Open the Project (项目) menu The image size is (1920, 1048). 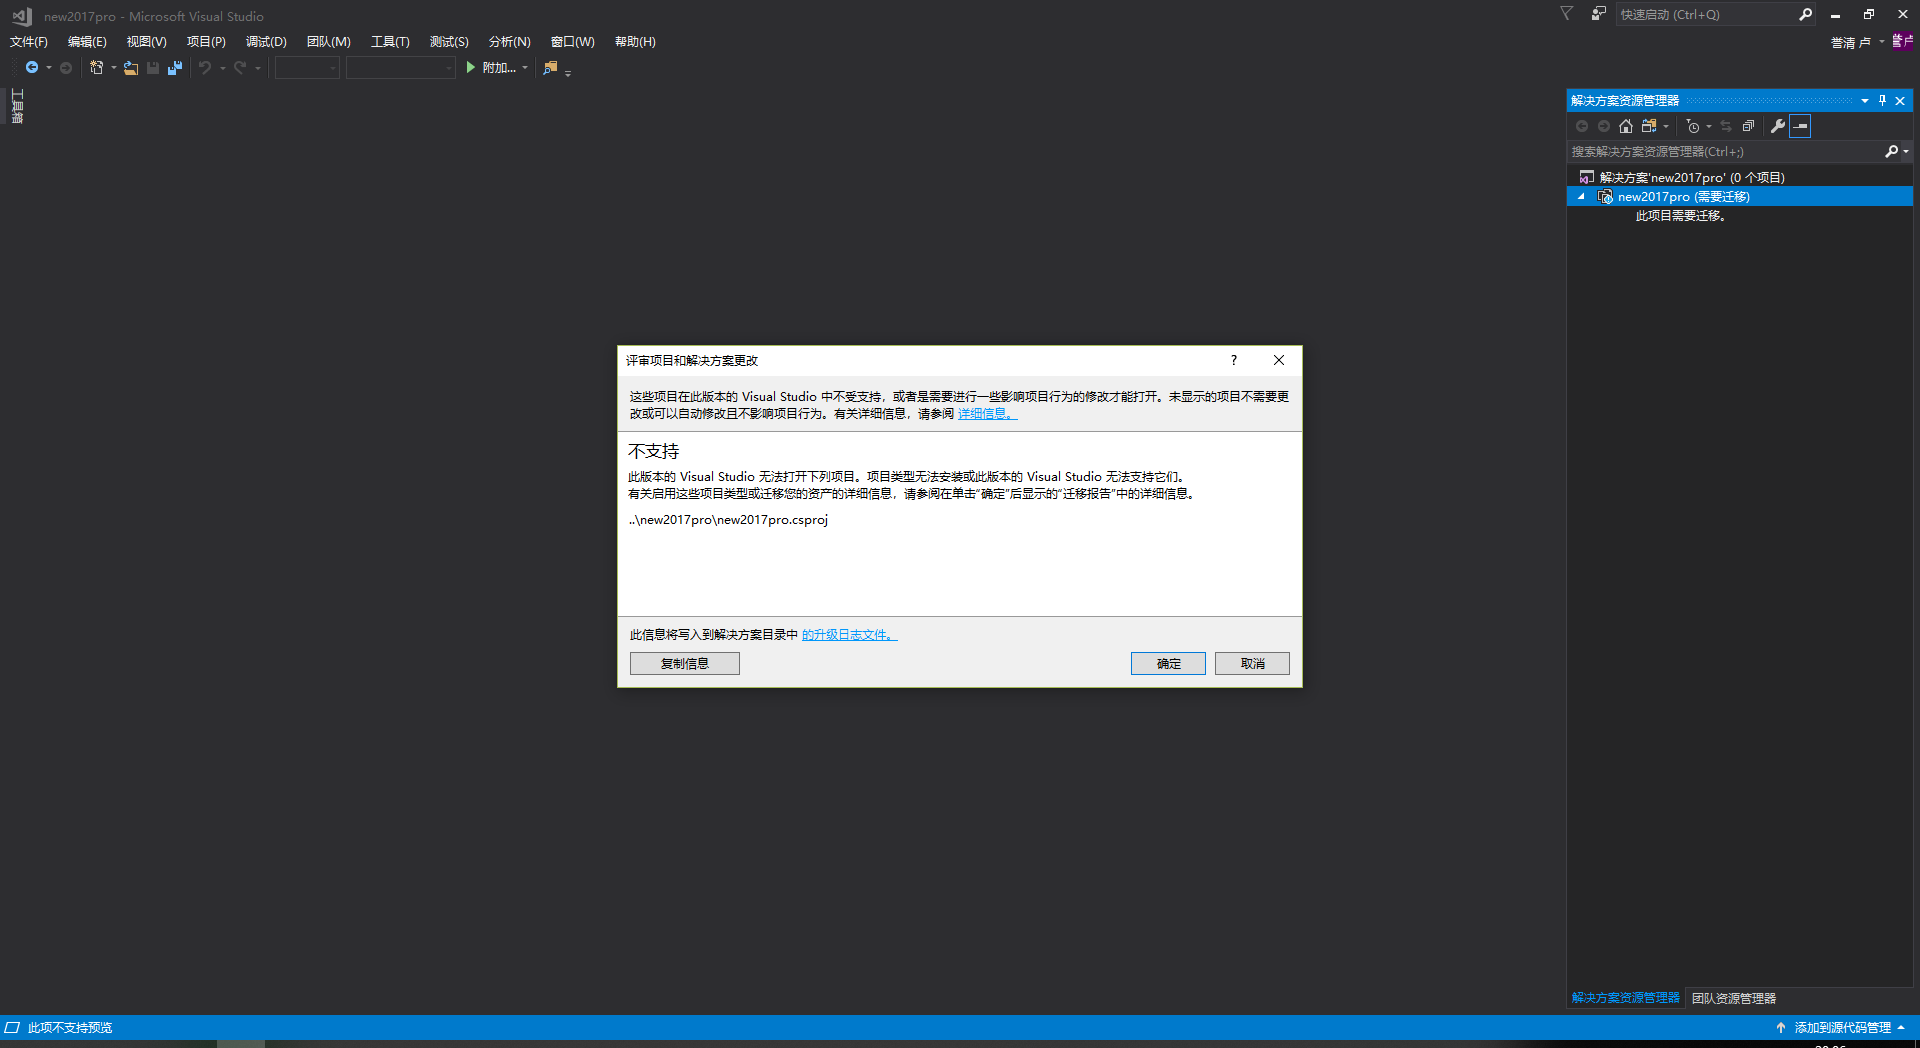tap(206, 42)
